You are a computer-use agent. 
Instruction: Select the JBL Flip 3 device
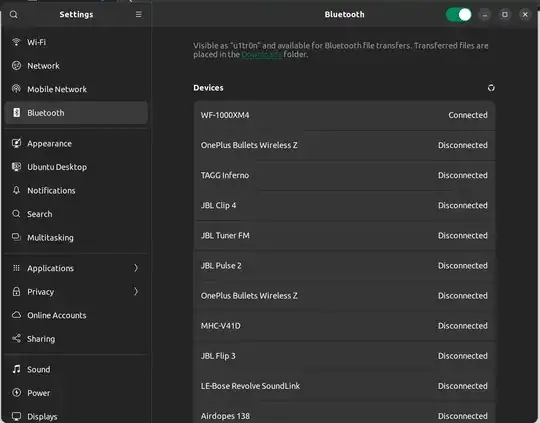(344, 356)
